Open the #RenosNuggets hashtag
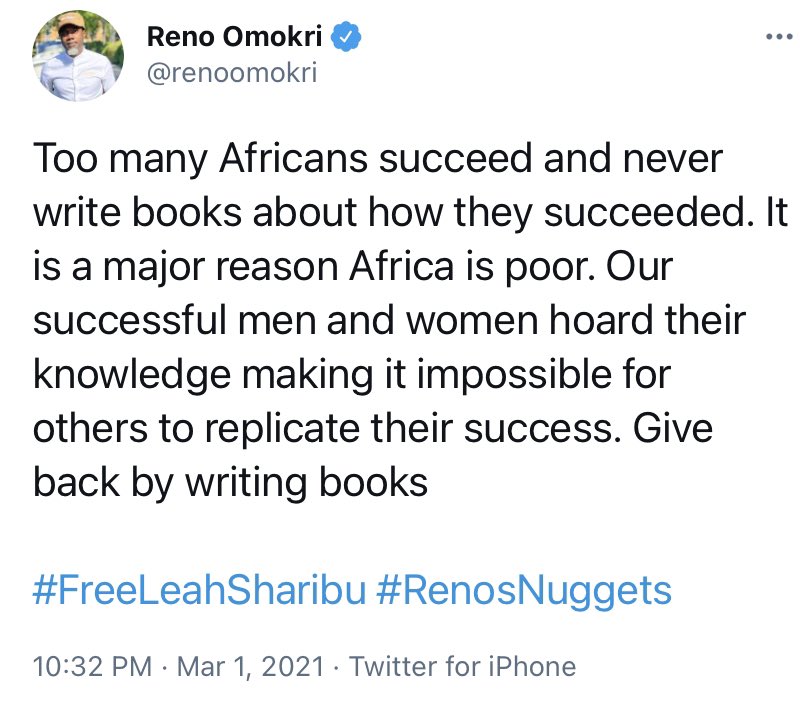This screenshot has height=702, width=800. [x=524, y=592]
